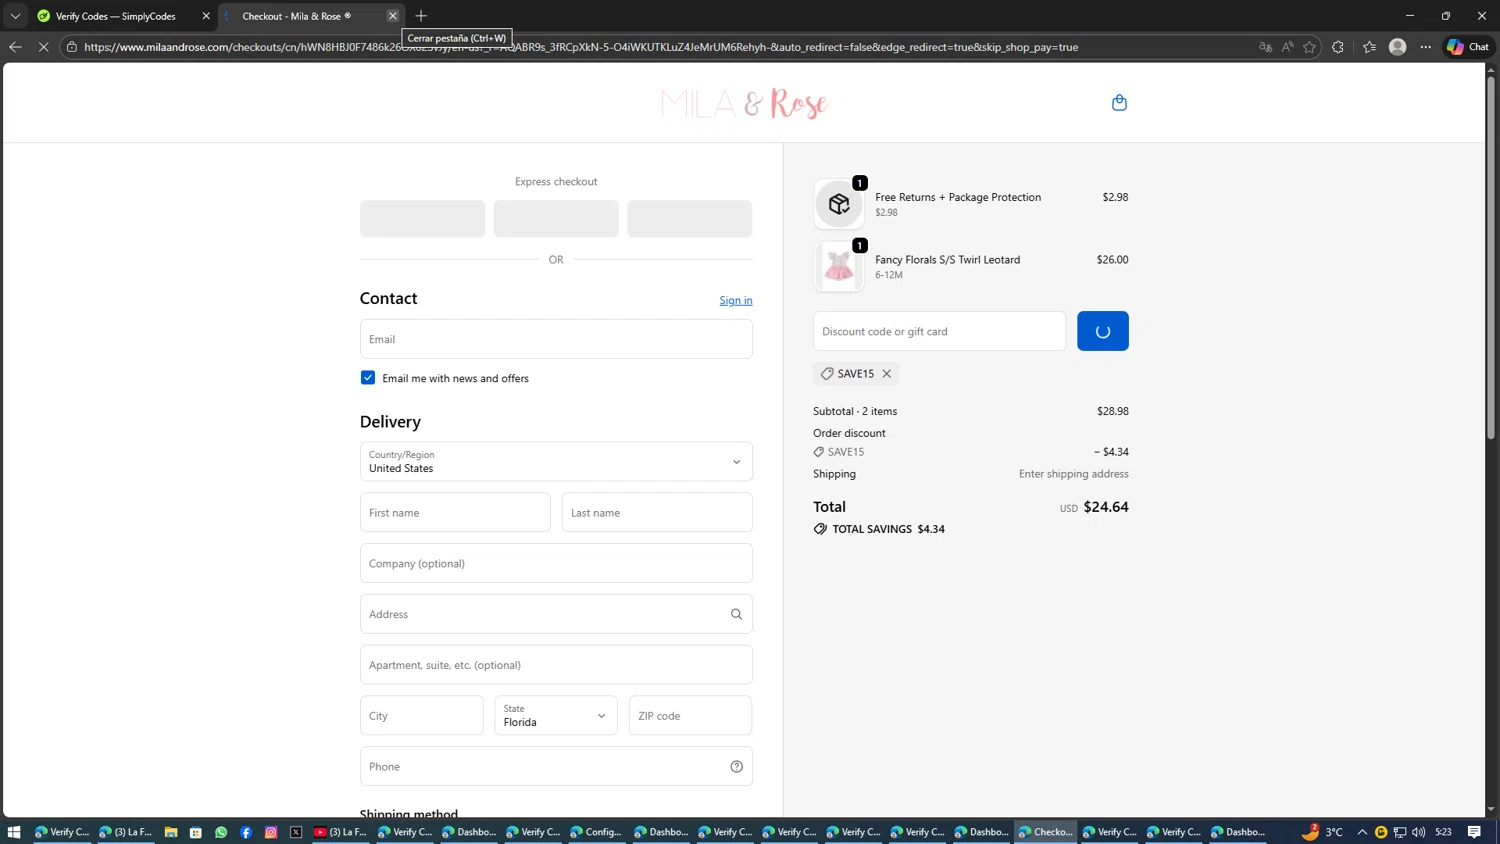Click the Package Protection item thumbnail
The width and height of the screenshot is (1500, 844).
click(839, 204)
